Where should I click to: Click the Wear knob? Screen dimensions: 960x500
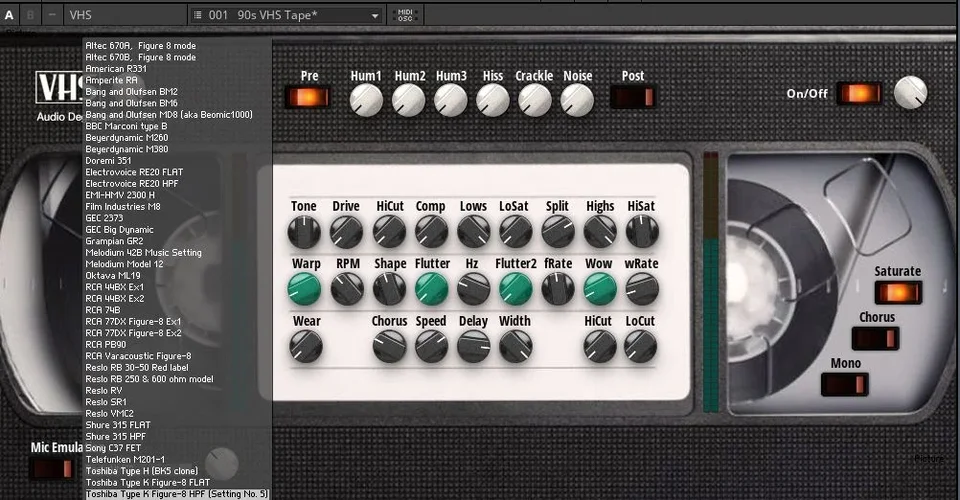click(x=306, y=346)
